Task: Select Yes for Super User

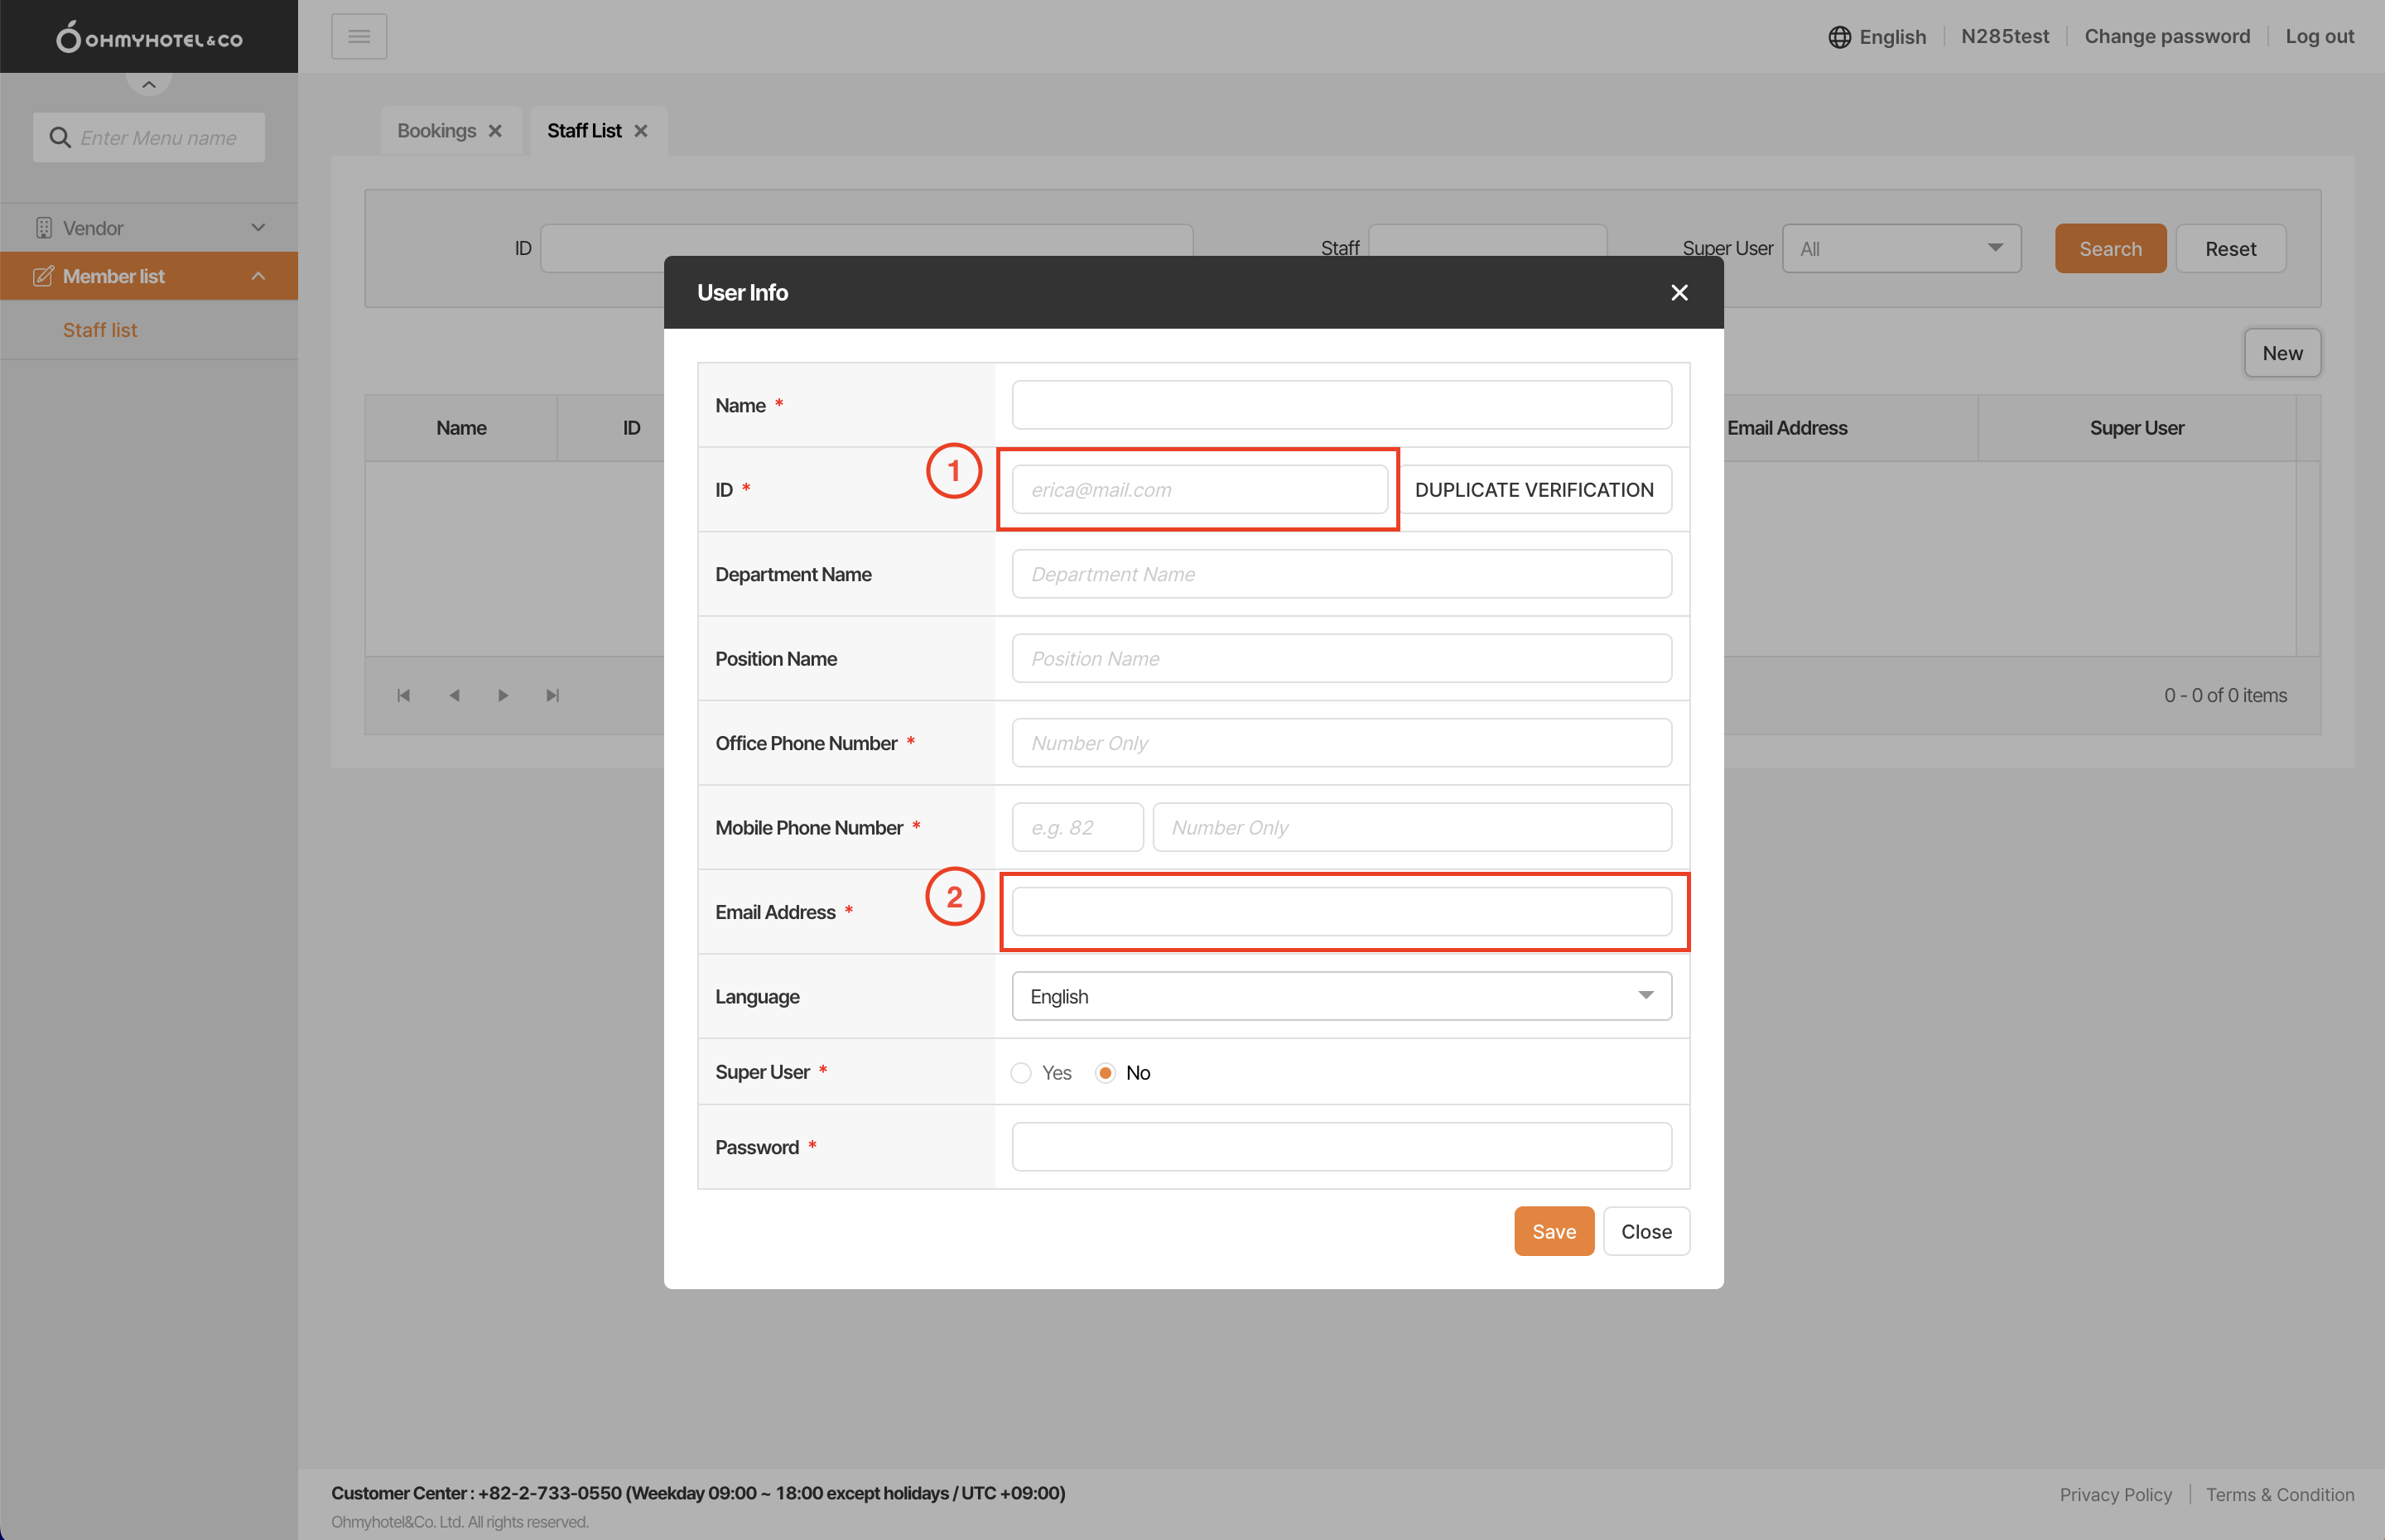Action: 1021,1072
